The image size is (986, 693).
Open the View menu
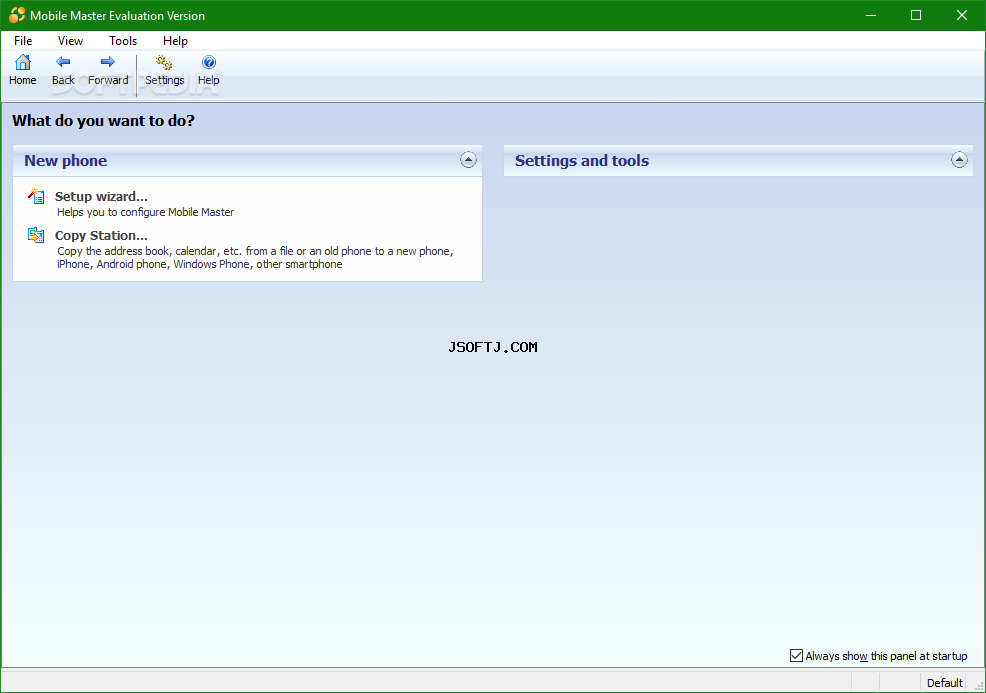[x=70, y=41]
